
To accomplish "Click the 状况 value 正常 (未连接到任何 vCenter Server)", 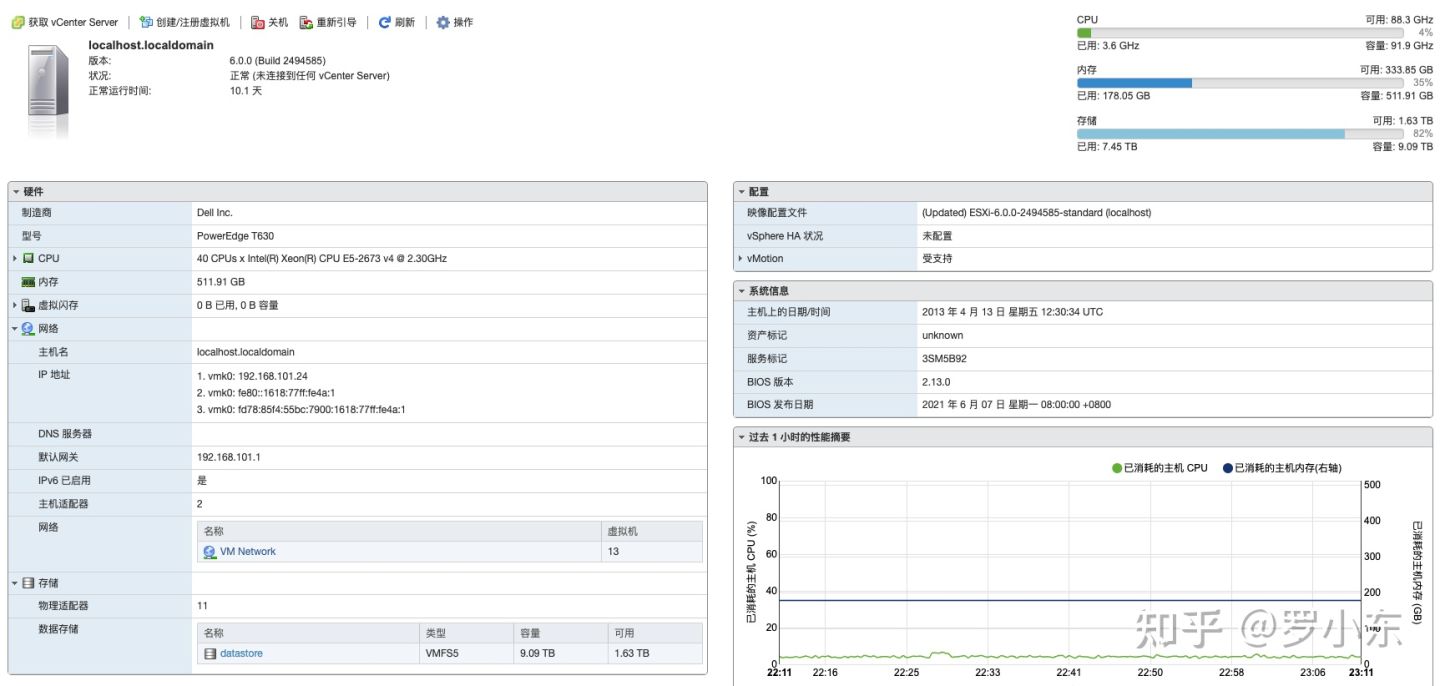I will (x=309, y=76).
